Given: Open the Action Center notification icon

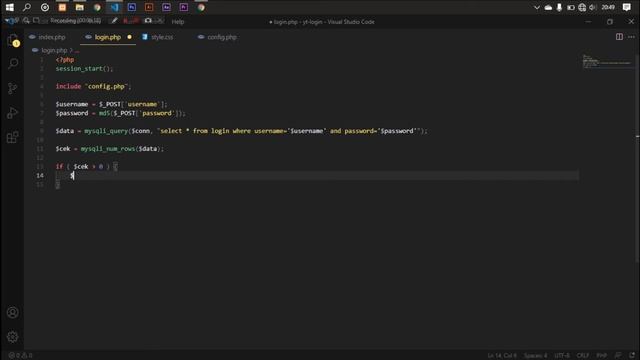Looking at the screenshot, I should [627, 7].
